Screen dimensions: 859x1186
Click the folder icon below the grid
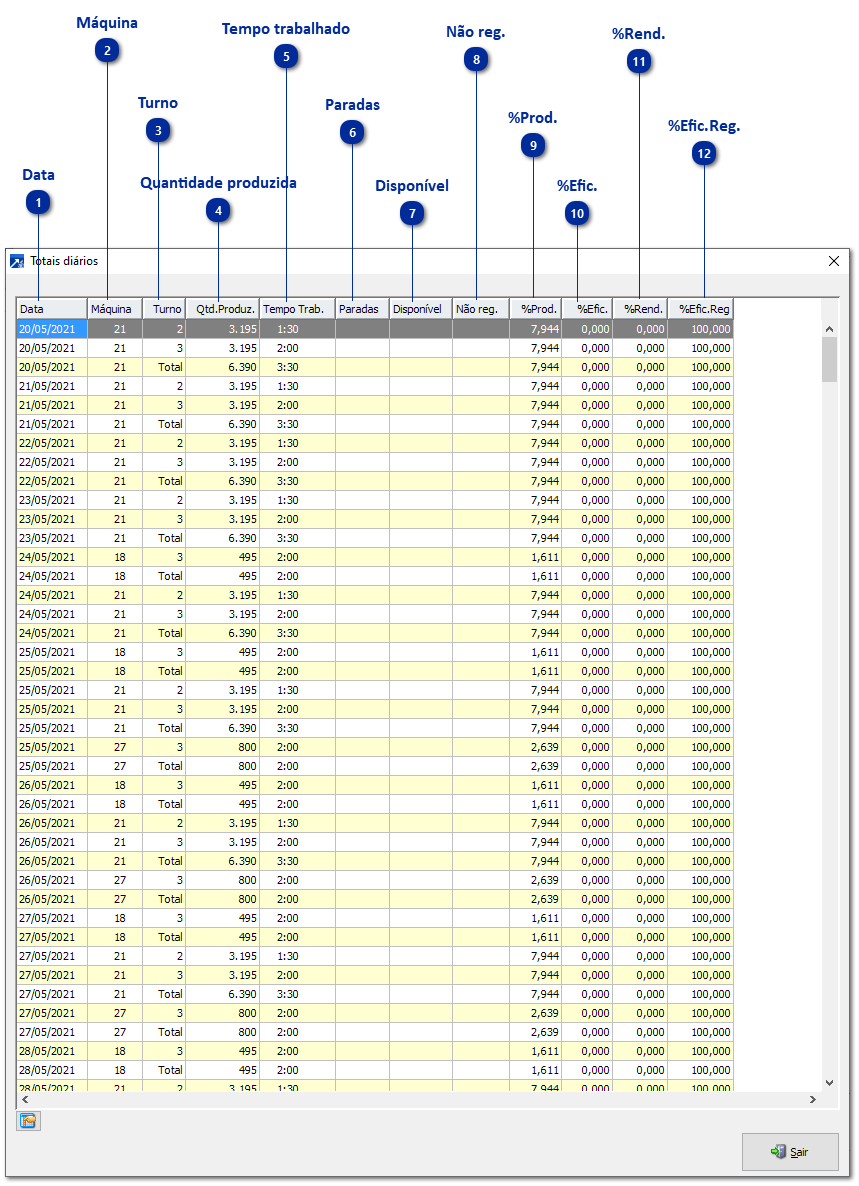point(28,1121)
